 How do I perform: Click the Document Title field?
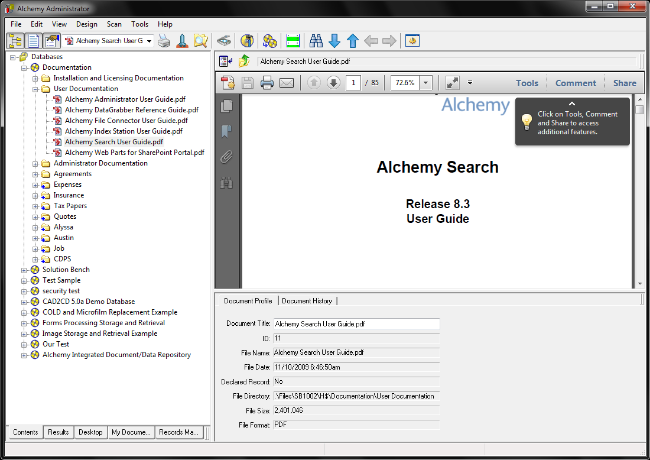pos(356,324)
